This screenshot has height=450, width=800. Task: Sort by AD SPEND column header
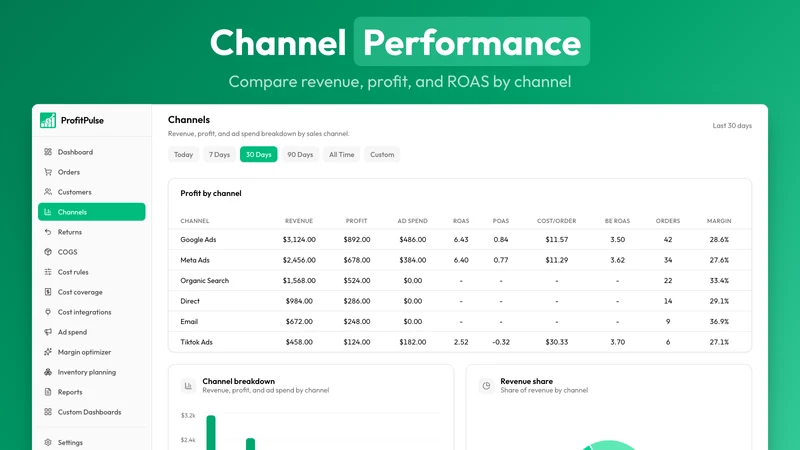click(413, 221)
